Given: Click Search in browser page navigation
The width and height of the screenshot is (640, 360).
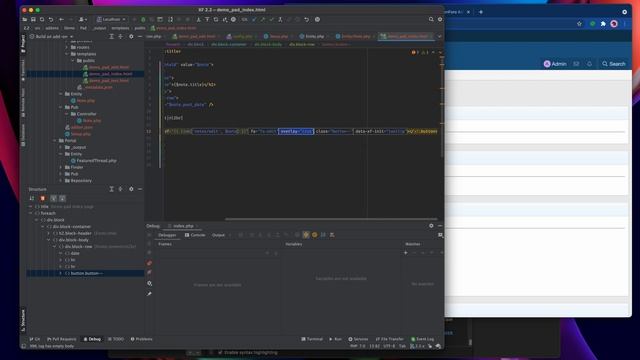Looking at the screenshot, I should click(613, 64).
